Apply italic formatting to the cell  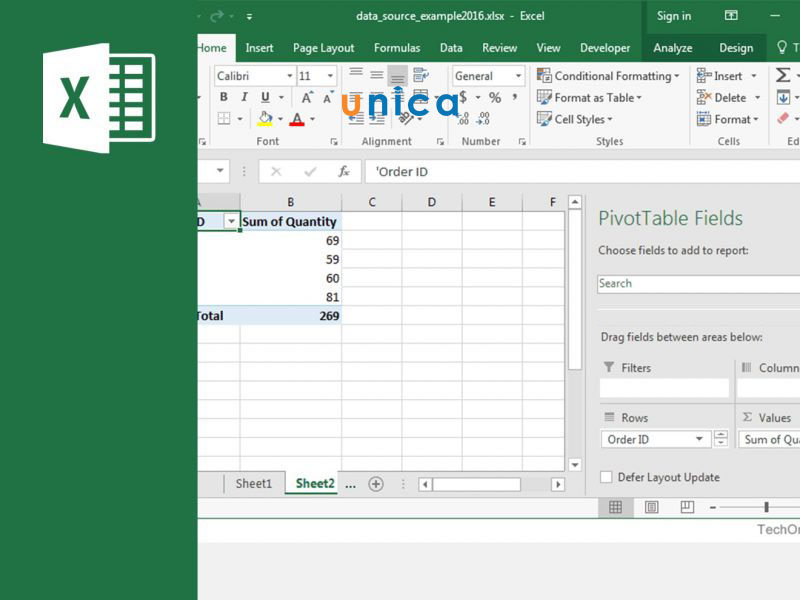coord(245,97)
